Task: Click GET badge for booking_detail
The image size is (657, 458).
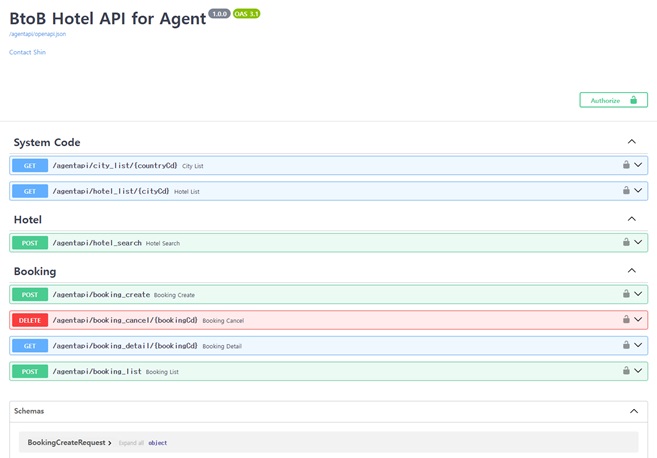Action: point(30,346)
